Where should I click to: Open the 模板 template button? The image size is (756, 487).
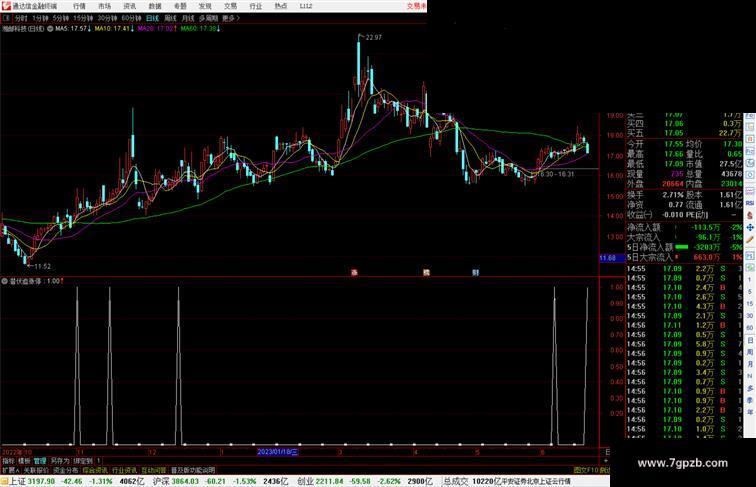click(24, 461)
